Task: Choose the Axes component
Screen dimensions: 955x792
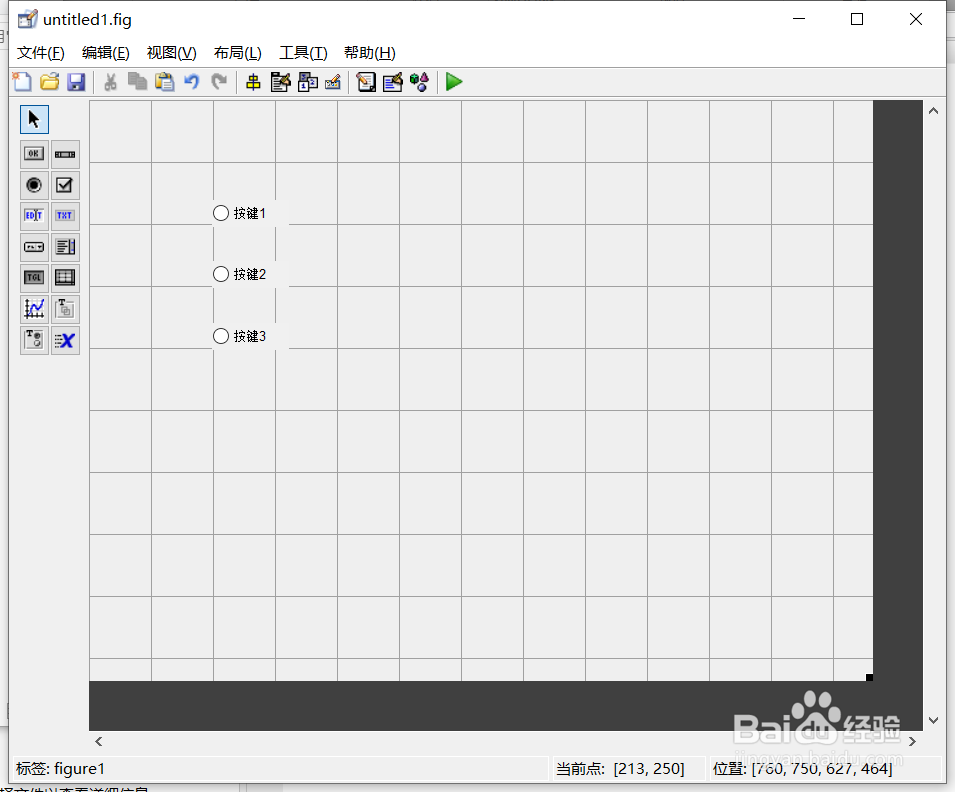Action: (34, 309)
